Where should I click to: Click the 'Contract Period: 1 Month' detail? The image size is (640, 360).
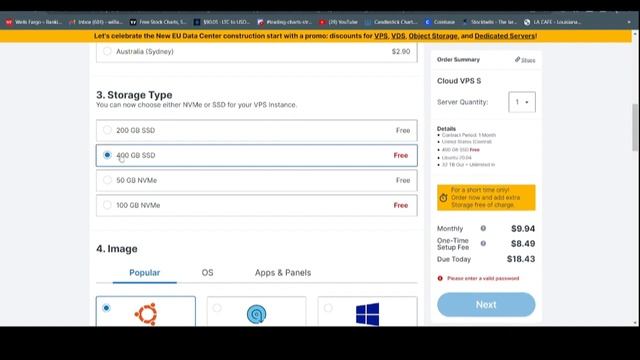pyautogui.click(x=469, y=135)
